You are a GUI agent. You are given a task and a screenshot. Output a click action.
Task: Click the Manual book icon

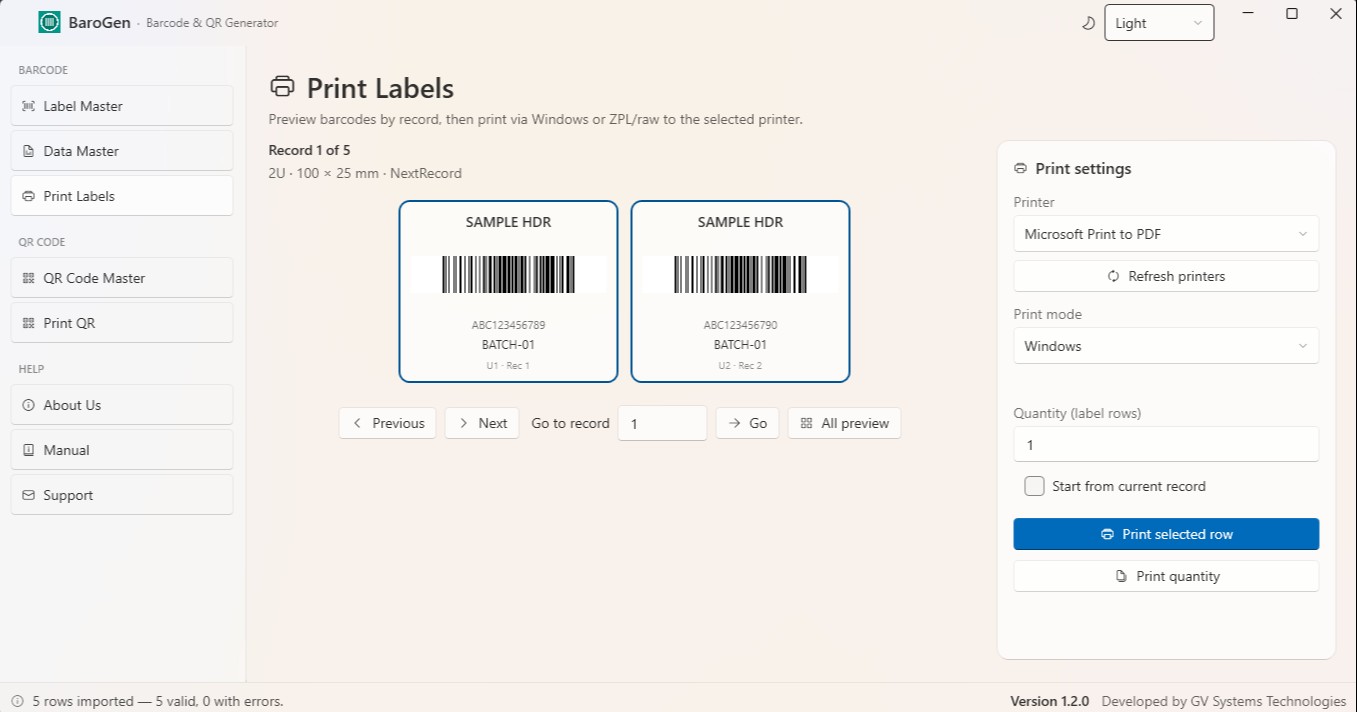tap(28, 450)
